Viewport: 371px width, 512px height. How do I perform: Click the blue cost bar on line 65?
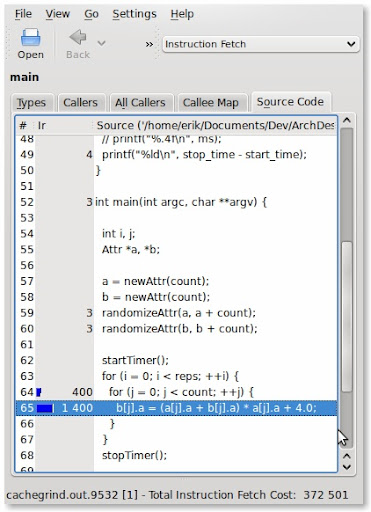click(45, 408)
